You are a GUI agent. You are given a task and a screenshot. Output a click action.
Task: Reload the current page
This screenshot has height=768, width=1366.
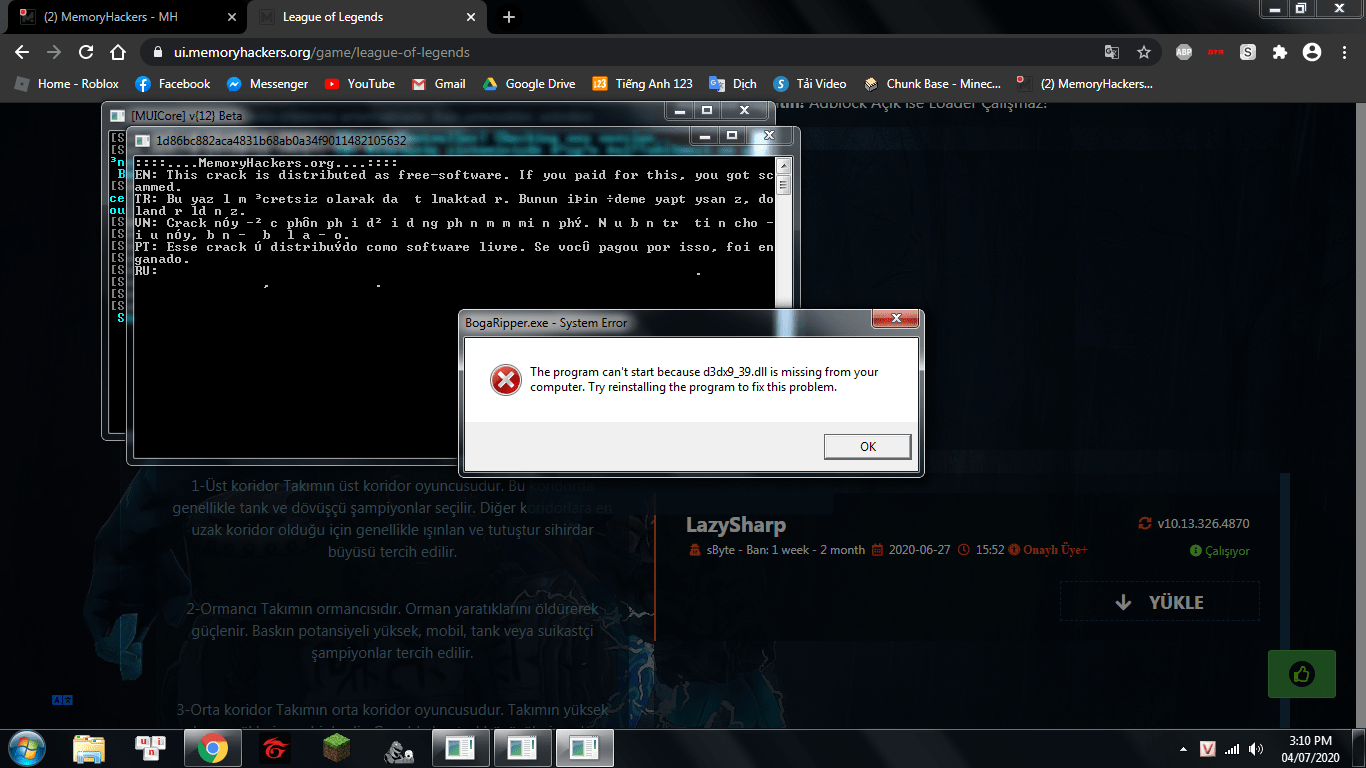click(x=86, y=52)
